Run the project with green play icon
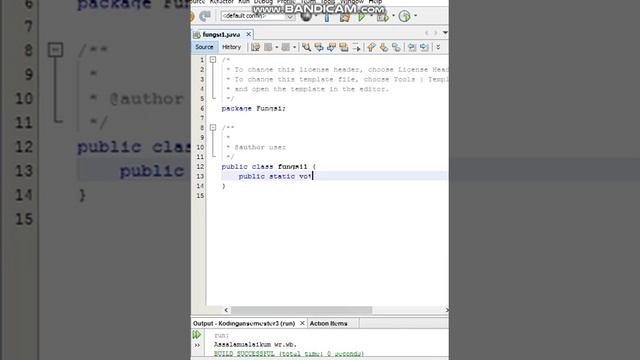 362,16
